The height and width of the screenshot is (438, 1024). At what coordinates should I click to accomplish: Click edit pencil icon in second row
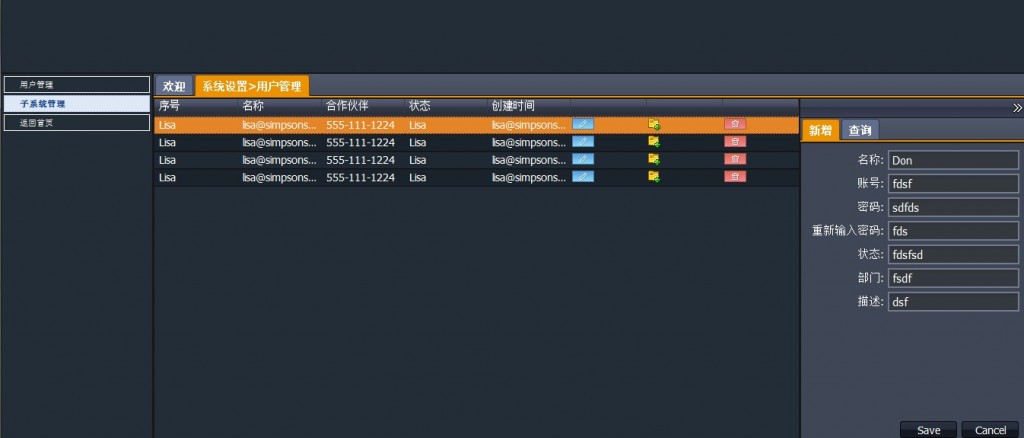pos(583,142)
